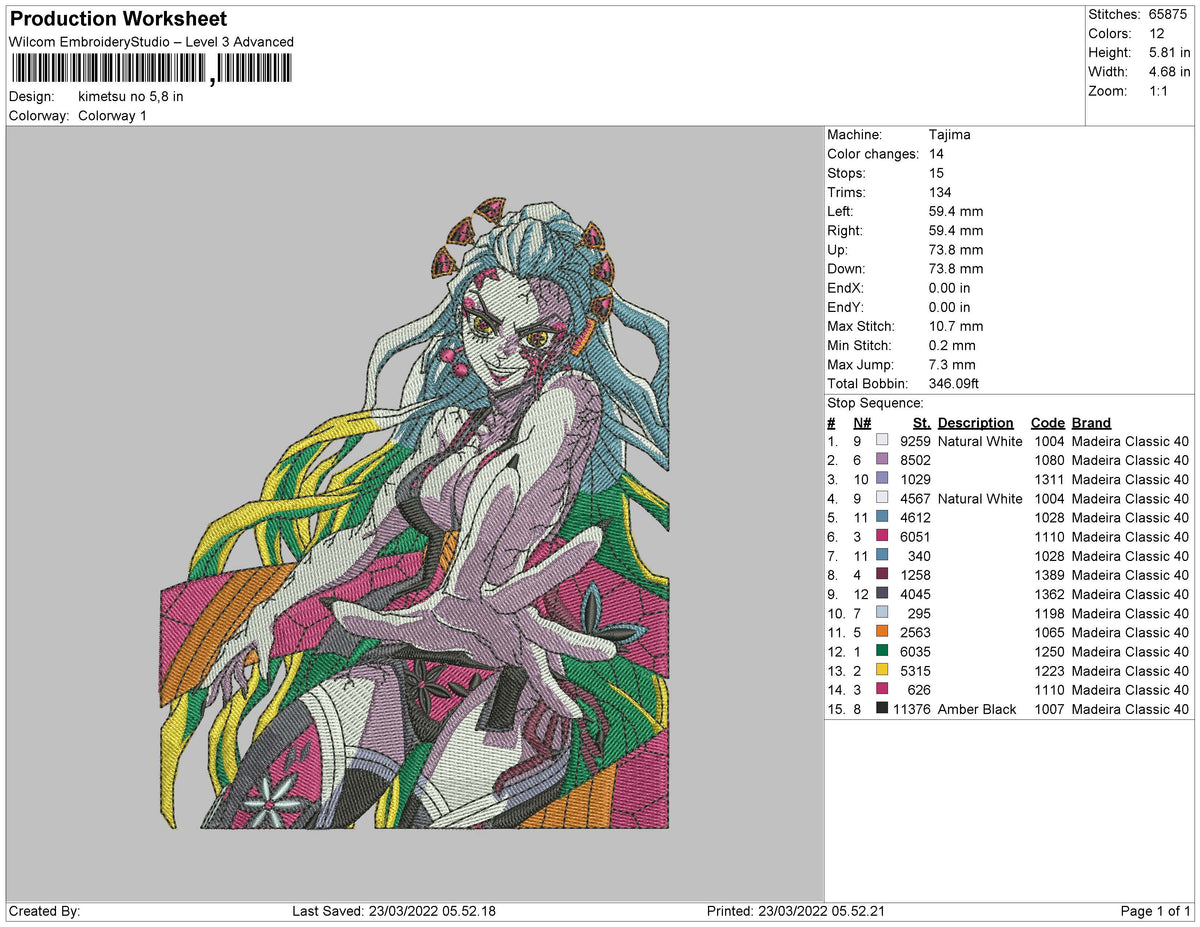The image size is (1200, 927).
Task: Click the 'Code' column header
Action: tap(1048, 423)
